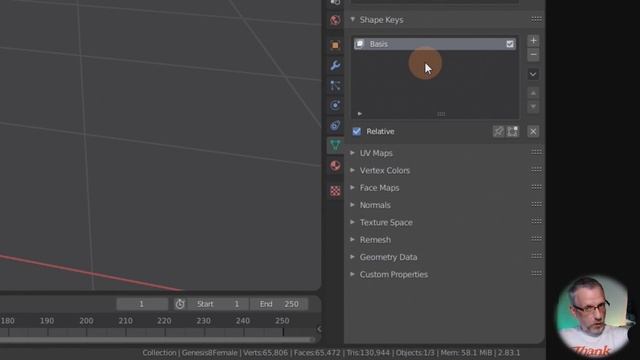This screenshot has width=640, height=360.
Task: Click Verts:65,806 in status bar
Action: point(266,353)
